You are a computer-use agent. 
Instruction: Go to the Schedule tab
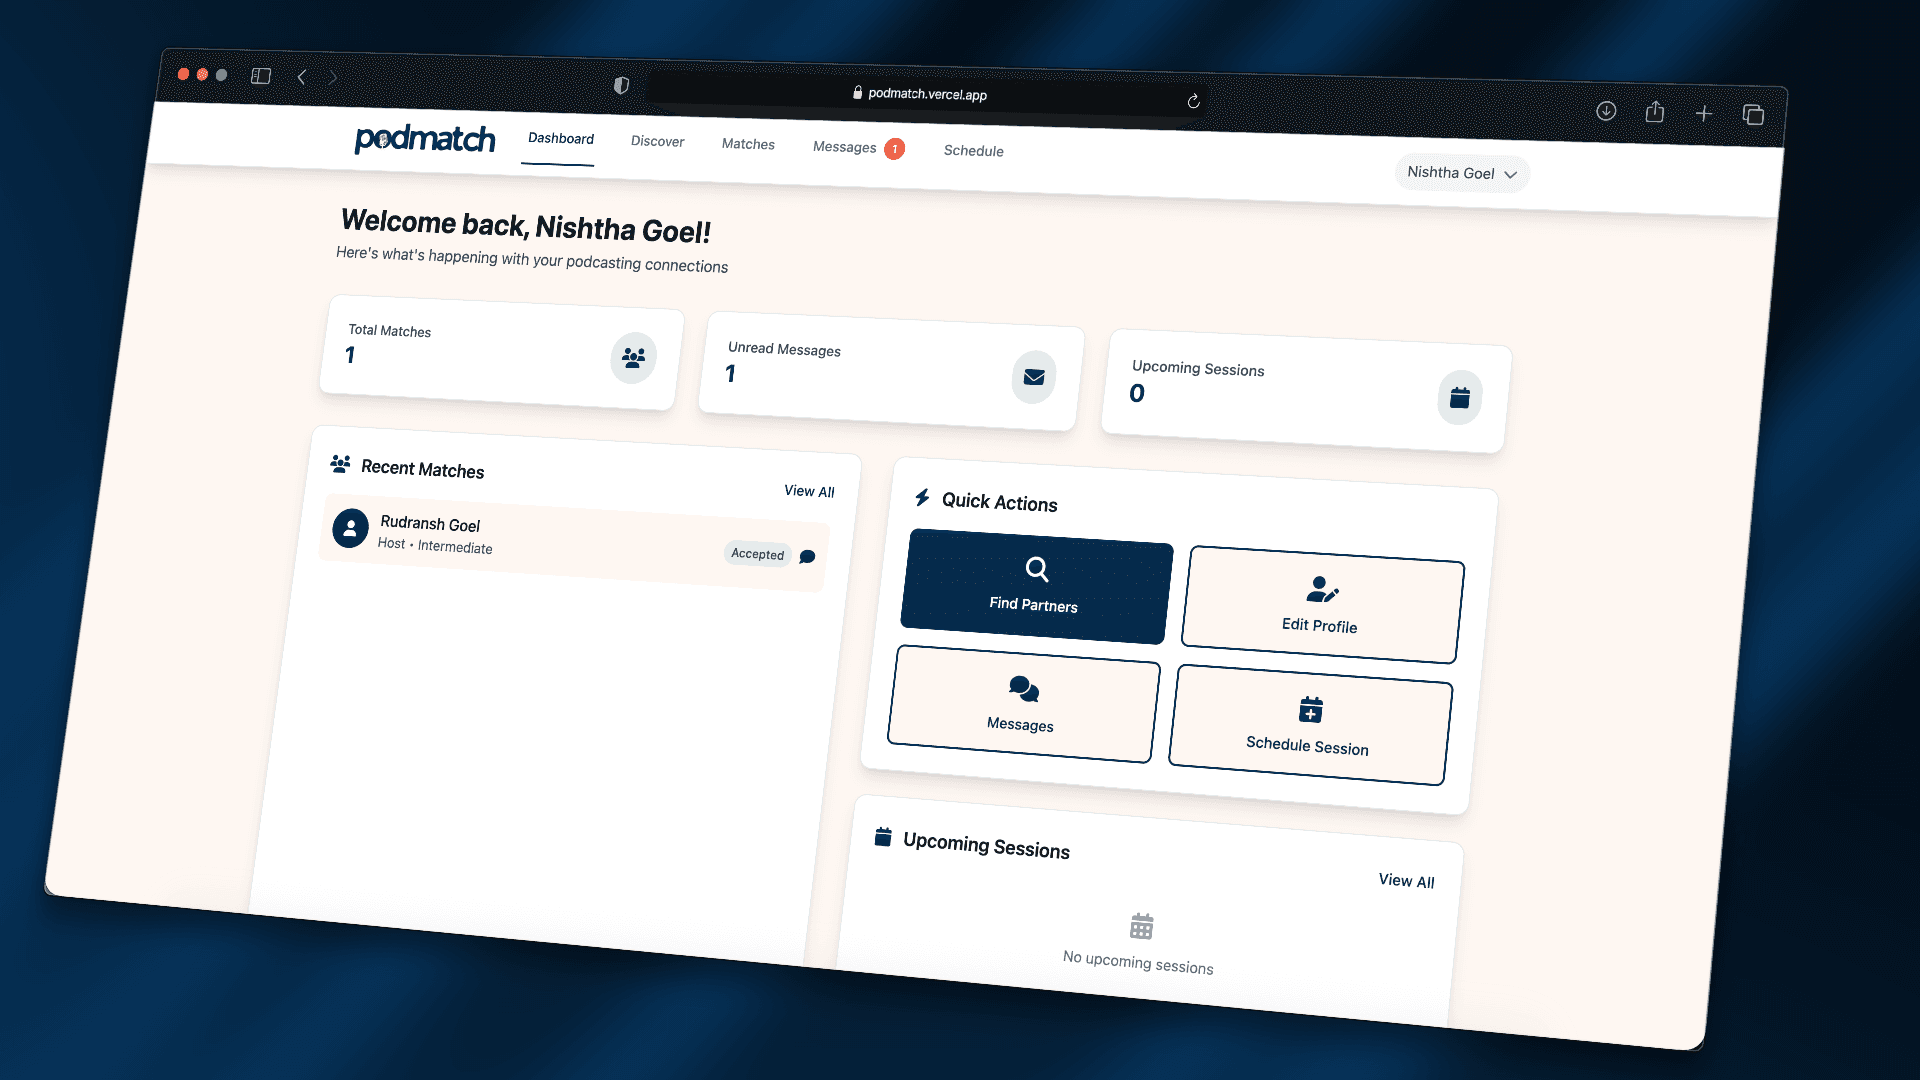point(973,151)
